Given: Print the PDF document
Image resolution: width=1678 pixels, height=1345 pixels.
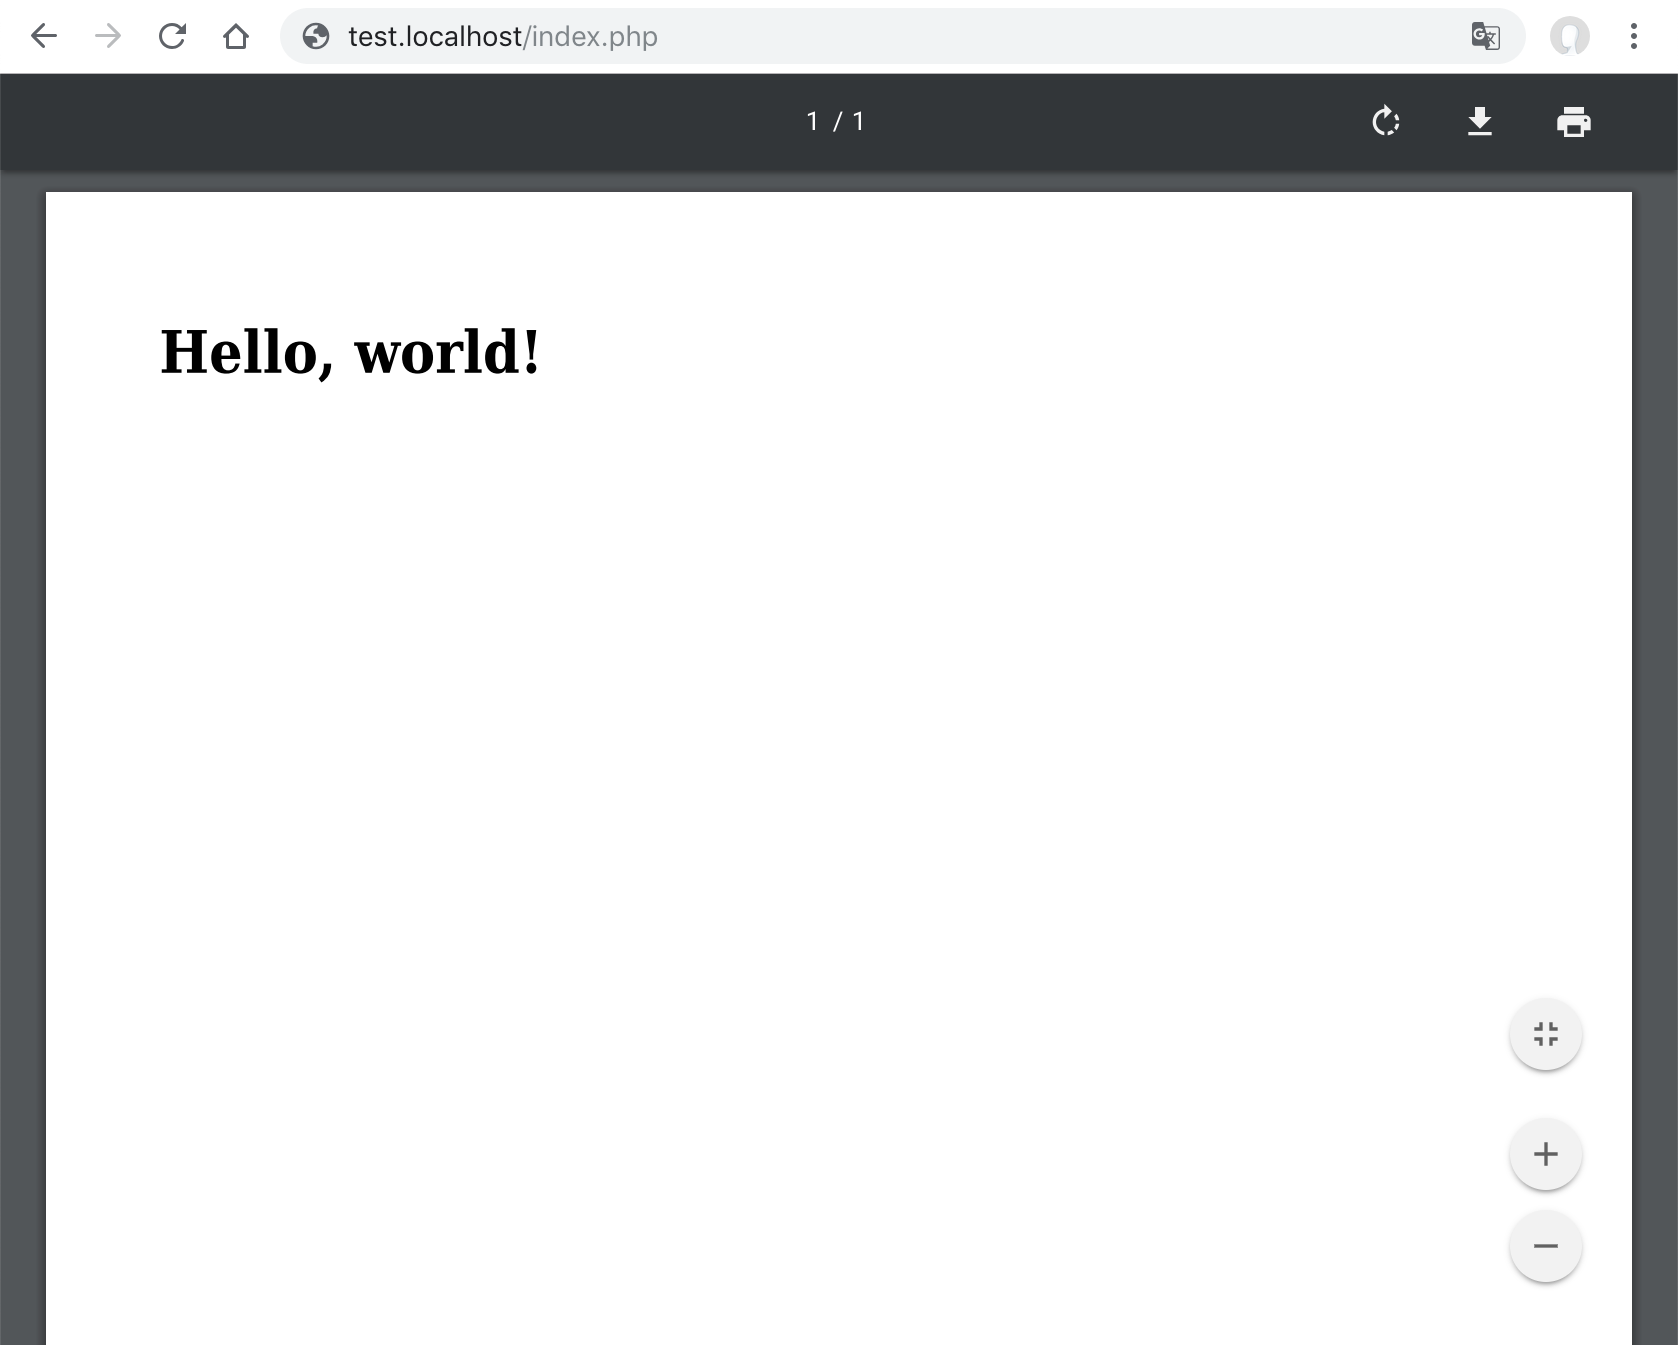Looking at the screenshot, I should point(1574,122).
